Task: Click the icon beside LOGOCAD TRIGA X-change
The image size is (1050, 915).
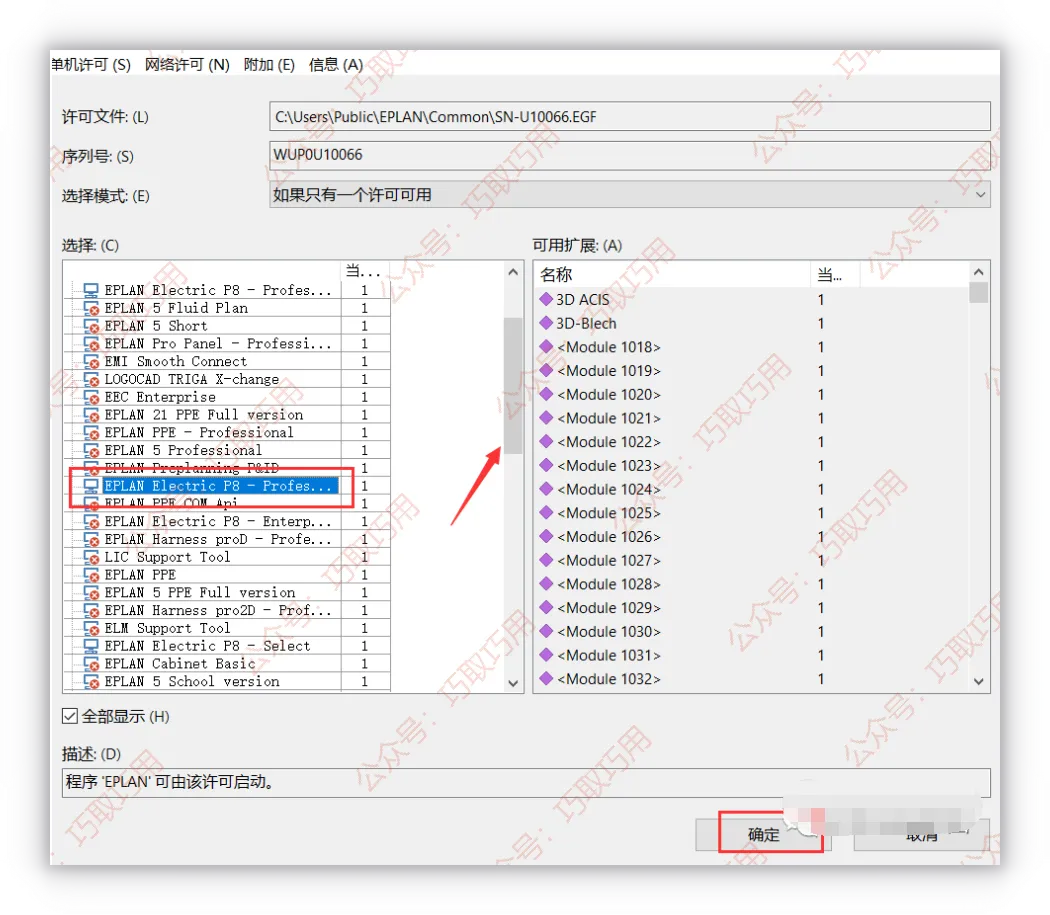Action: tap(91, 379)
